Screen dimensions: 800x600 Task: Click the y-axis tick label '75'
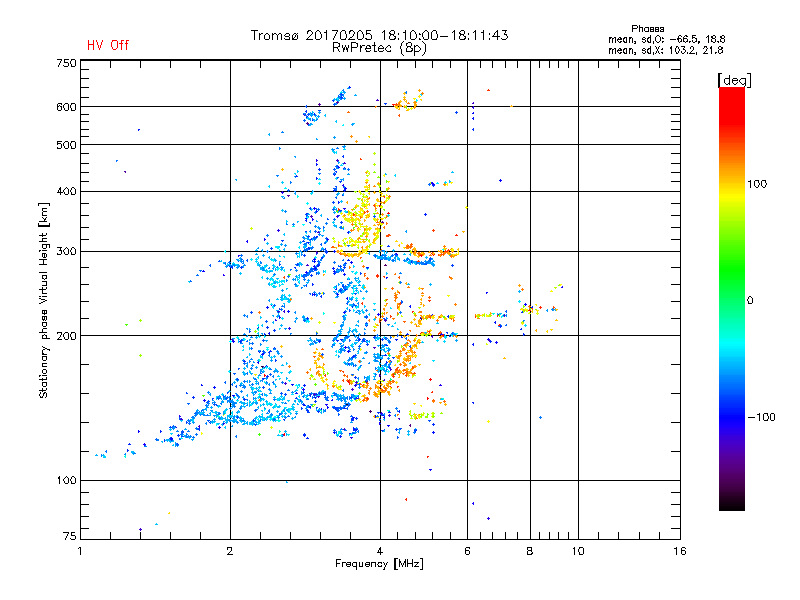coord(70,536)
